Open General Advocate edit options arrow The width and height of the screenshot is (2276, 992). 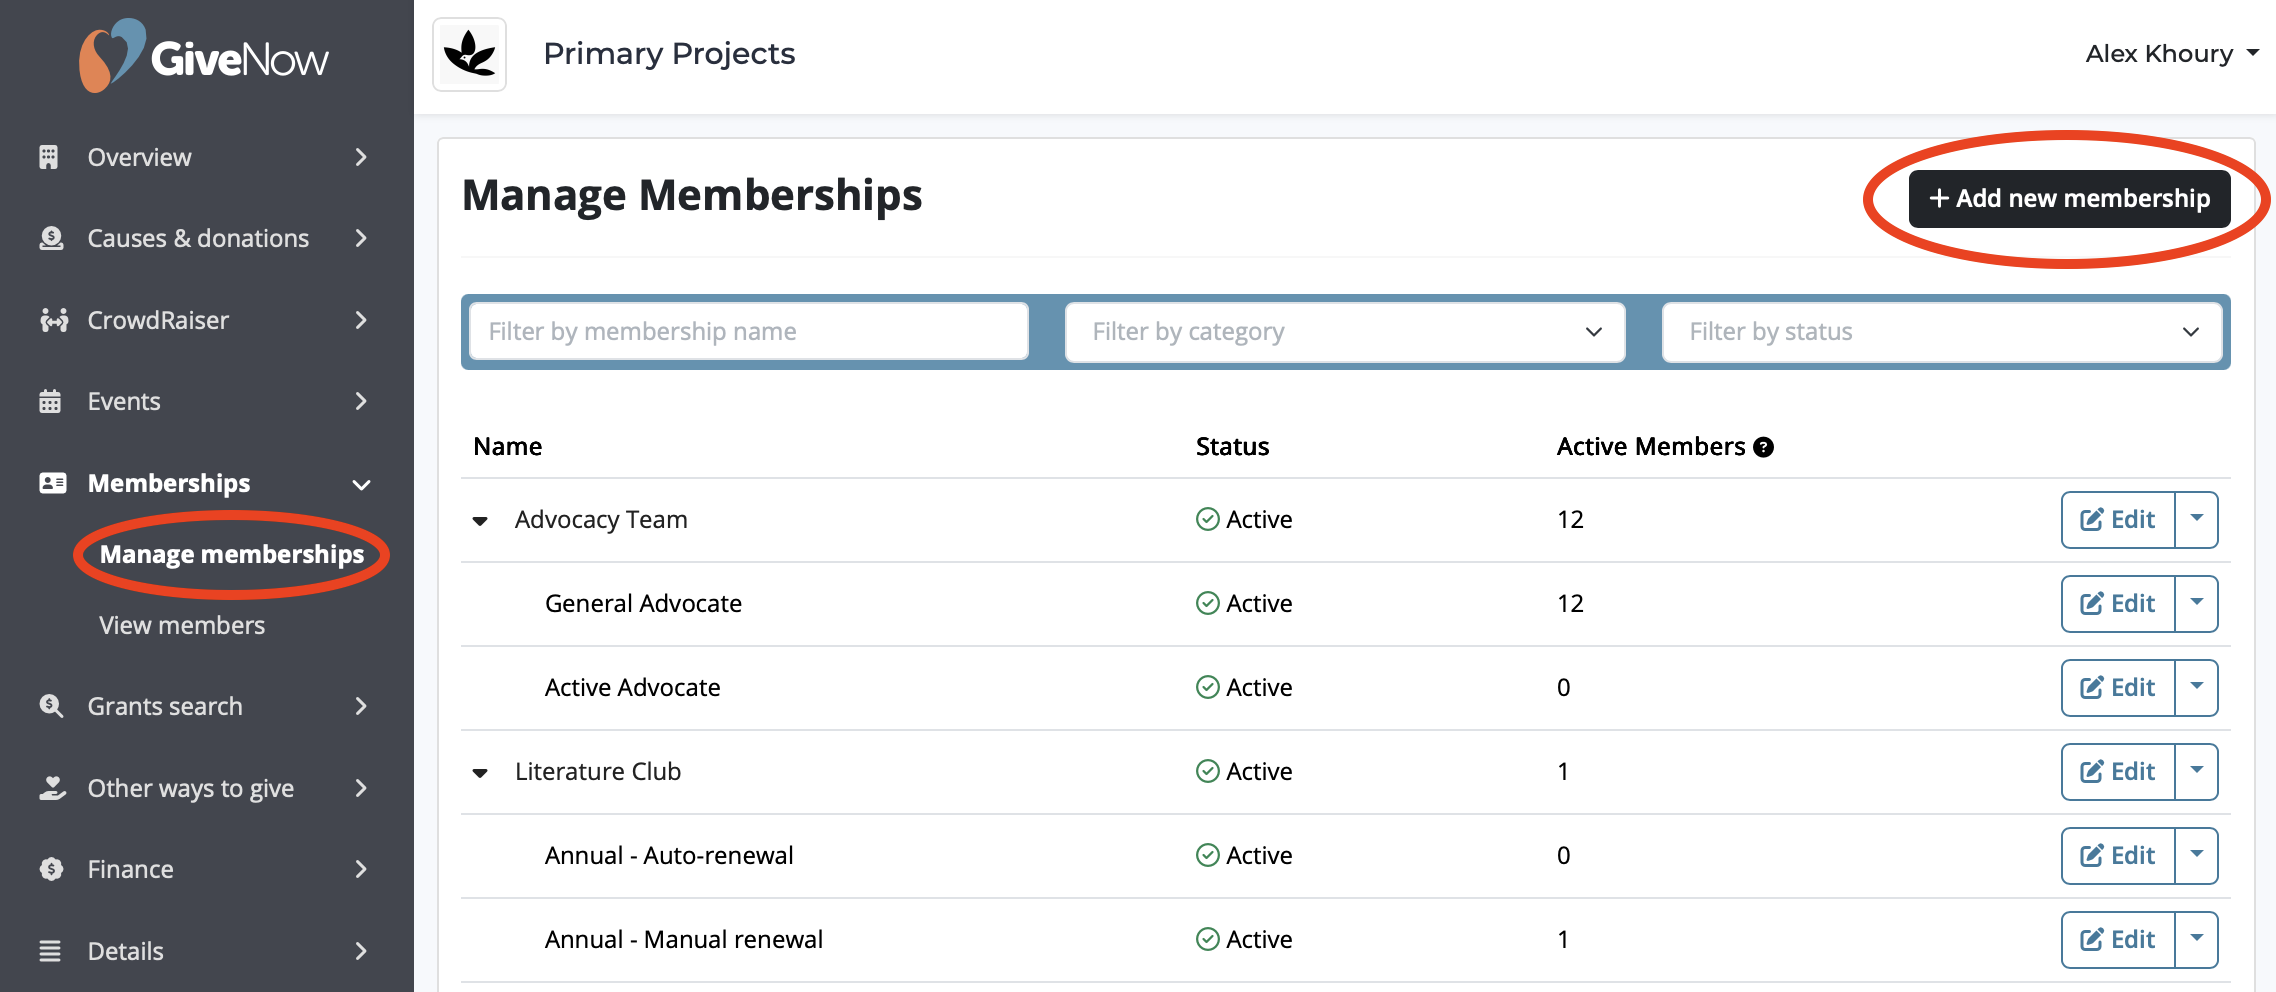(2197, 603)
